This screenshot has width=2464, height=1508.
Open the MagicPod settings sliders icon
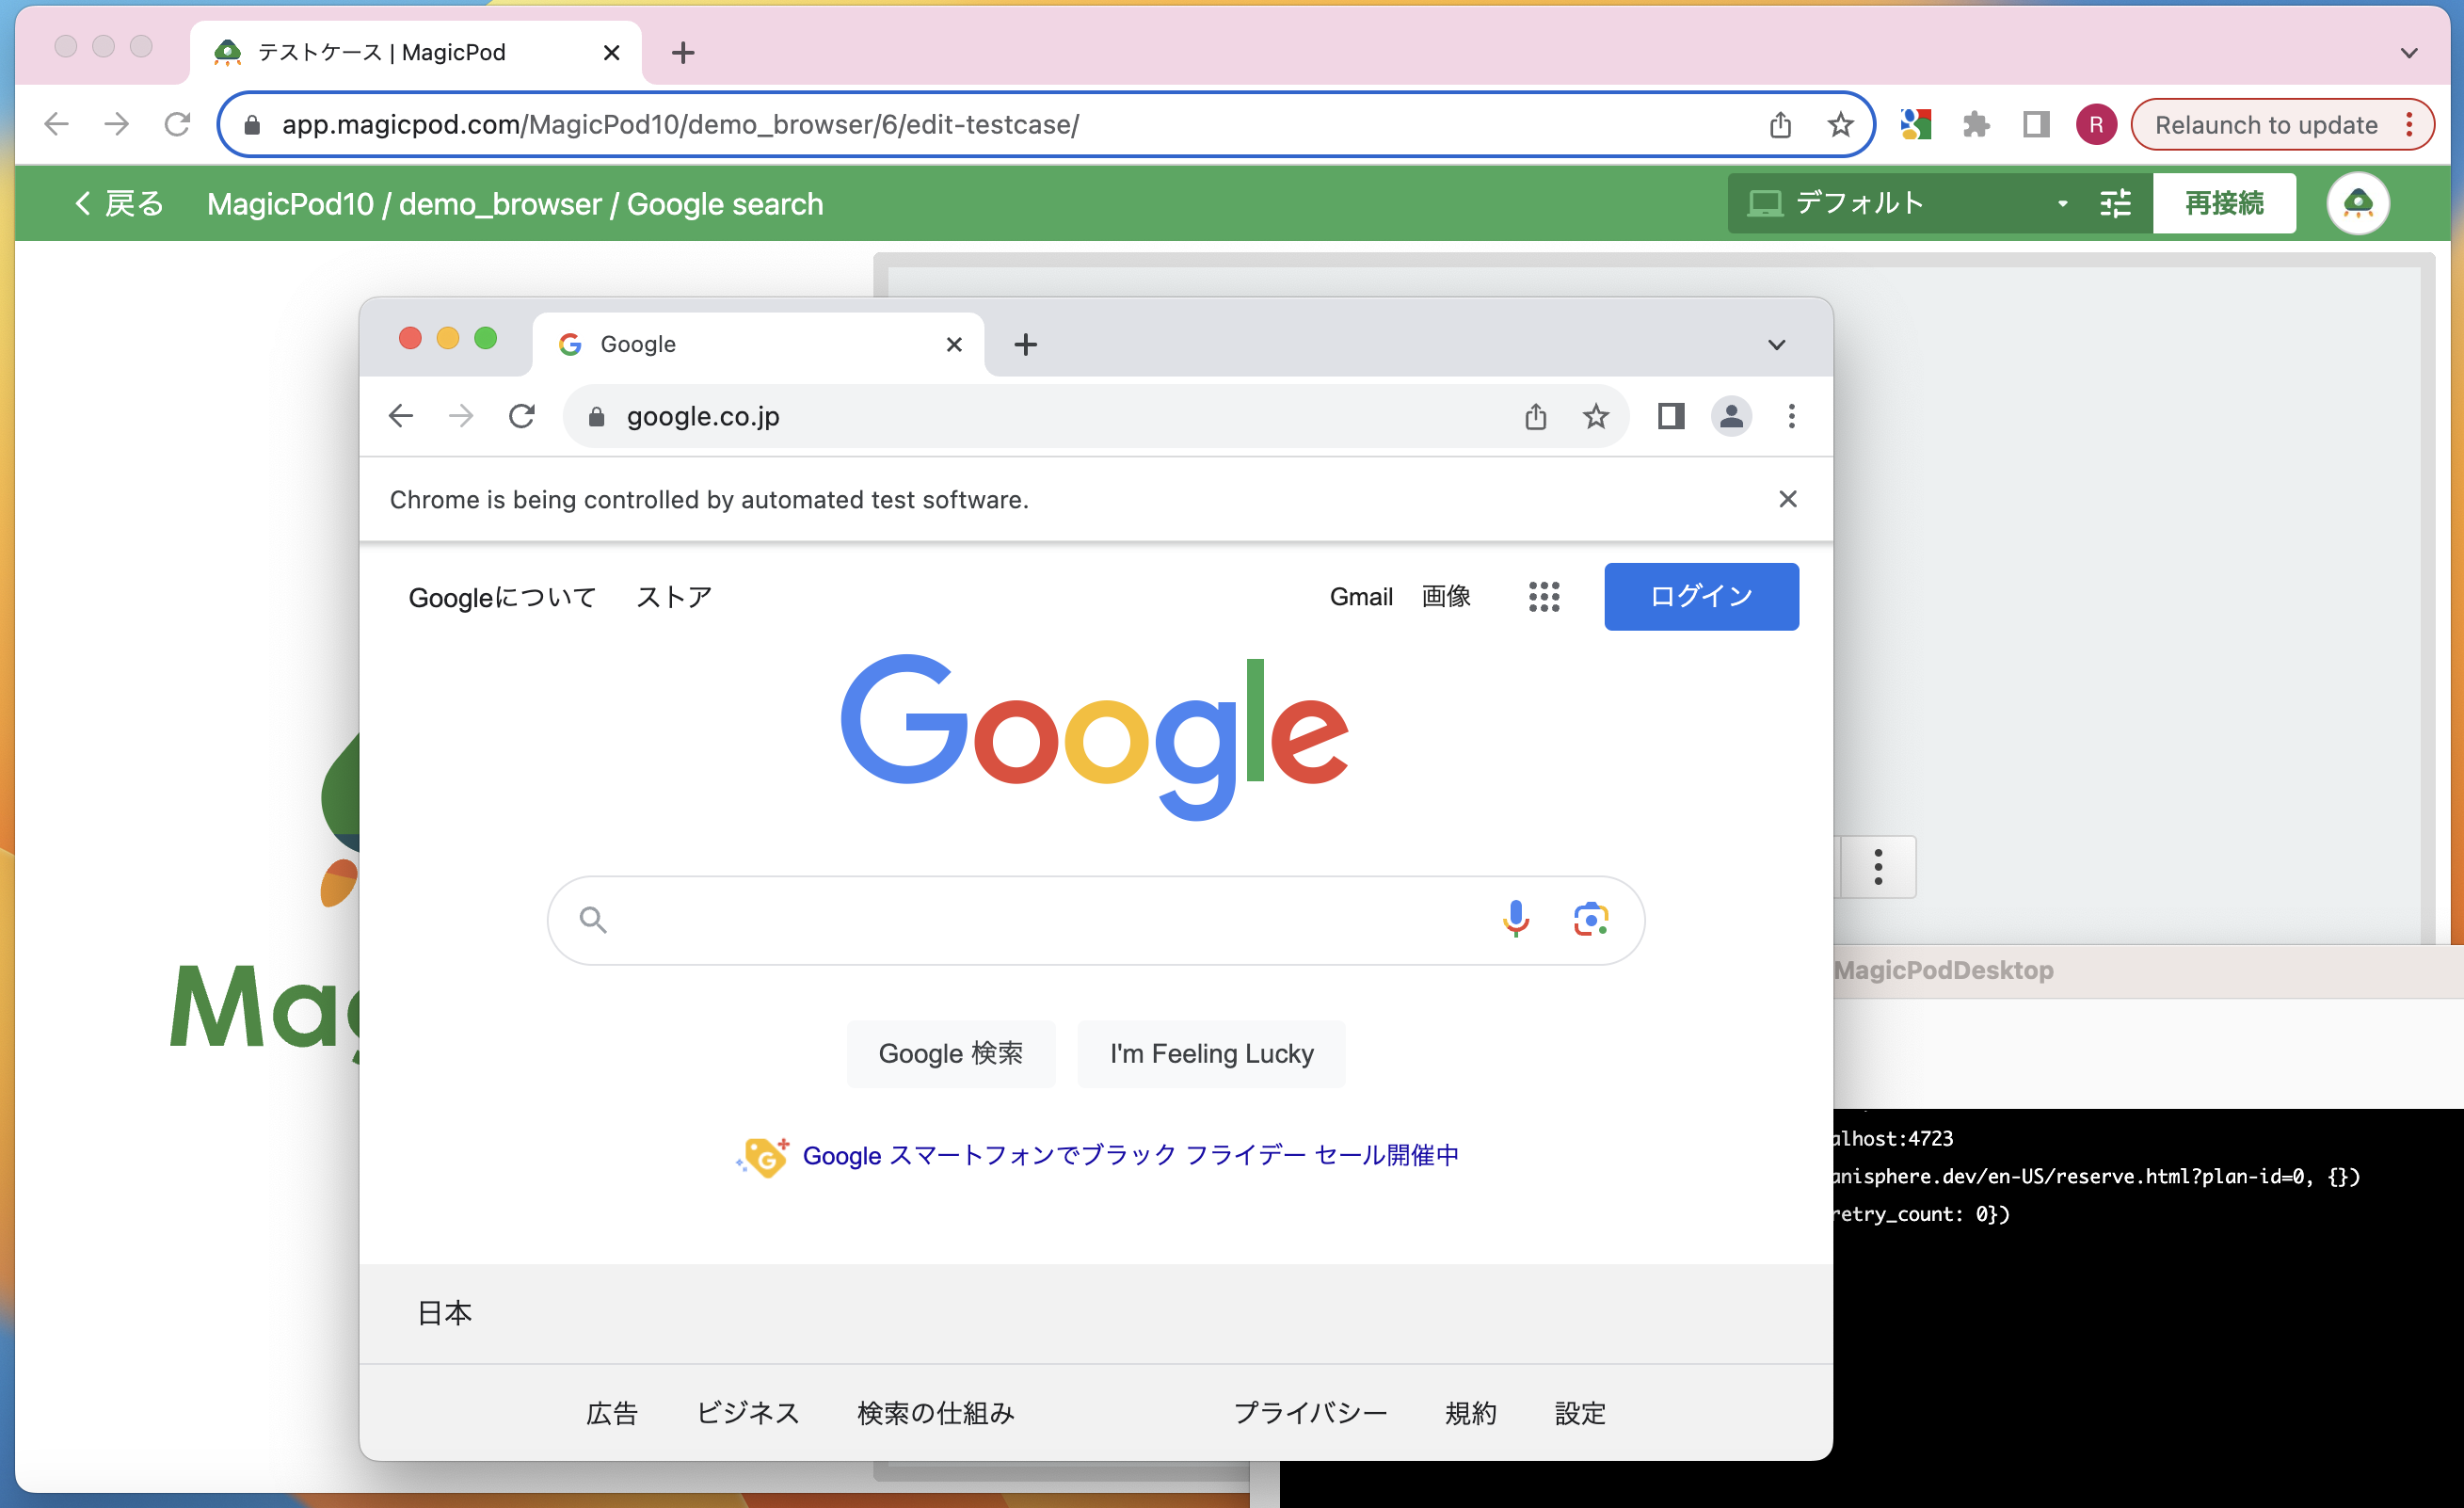[2116, 203]
